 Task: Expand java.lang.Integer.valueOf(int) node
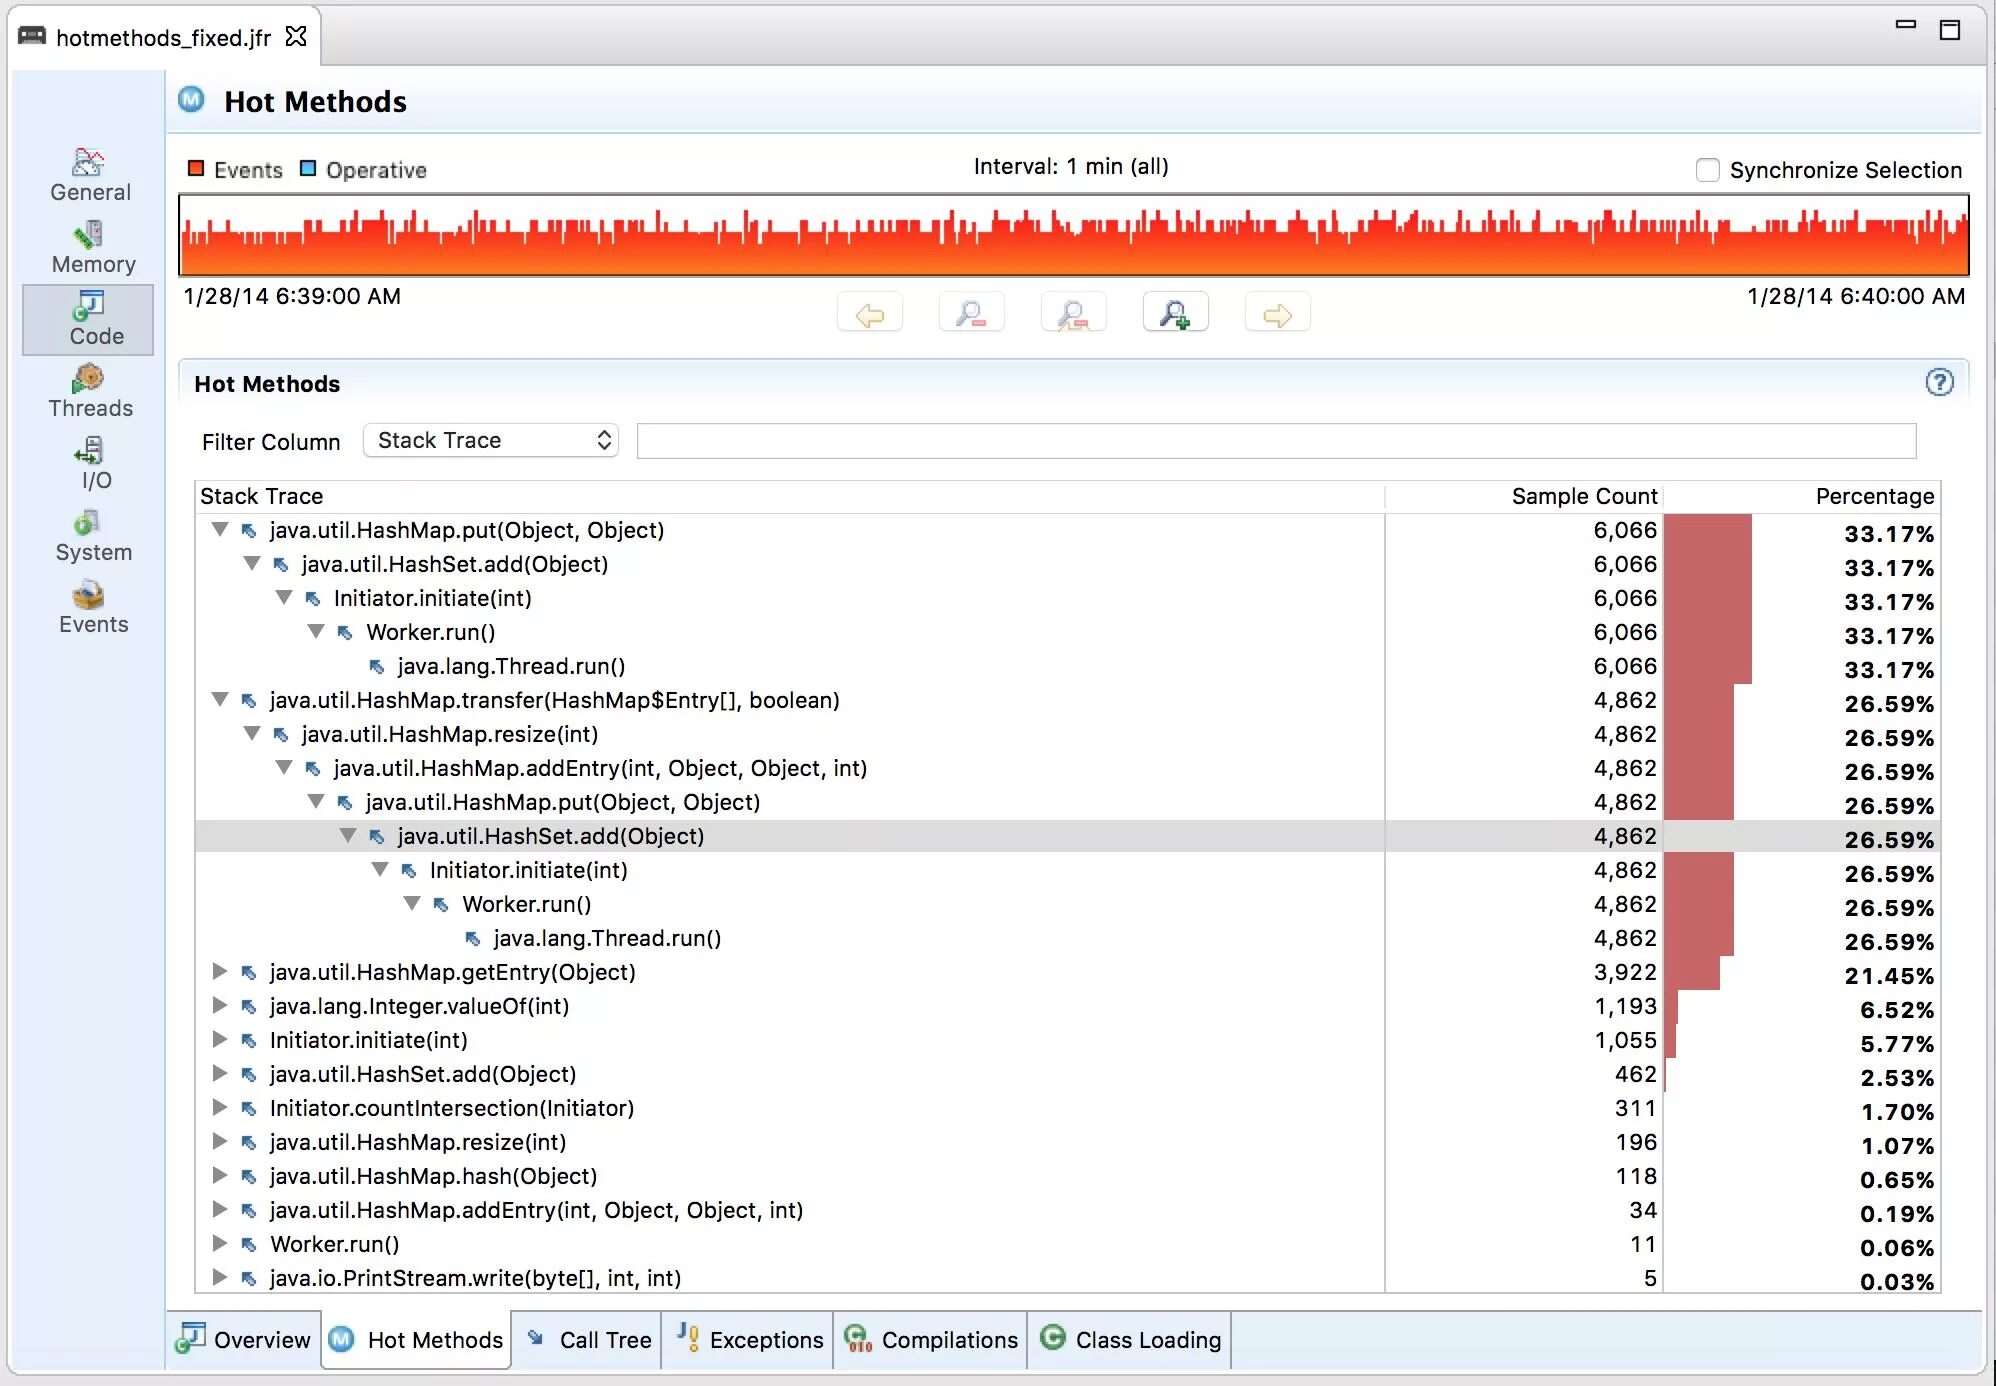tap(220, 1006)
